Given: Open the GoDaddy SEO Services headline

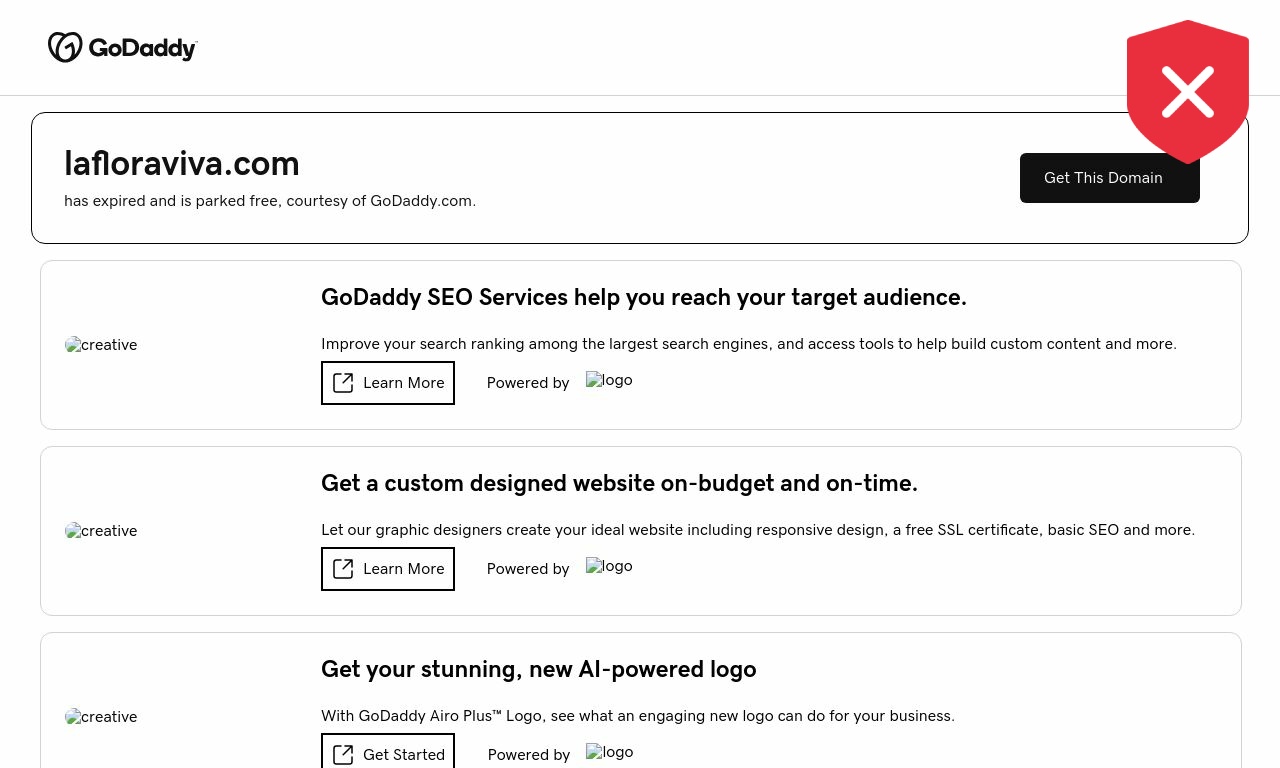Looking at the screenshot, I should pyautogui.click(x=643, y=297).
